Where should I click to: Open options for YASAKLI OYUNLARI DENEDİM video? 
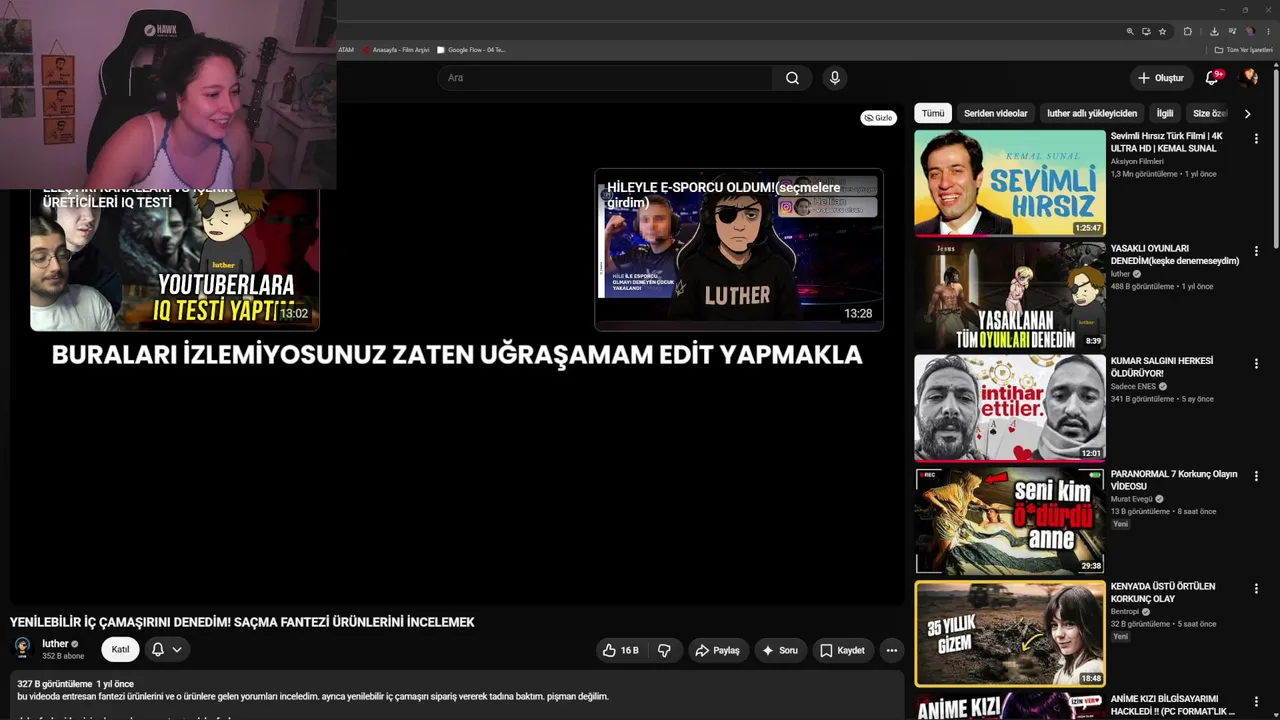[1256, 252]
